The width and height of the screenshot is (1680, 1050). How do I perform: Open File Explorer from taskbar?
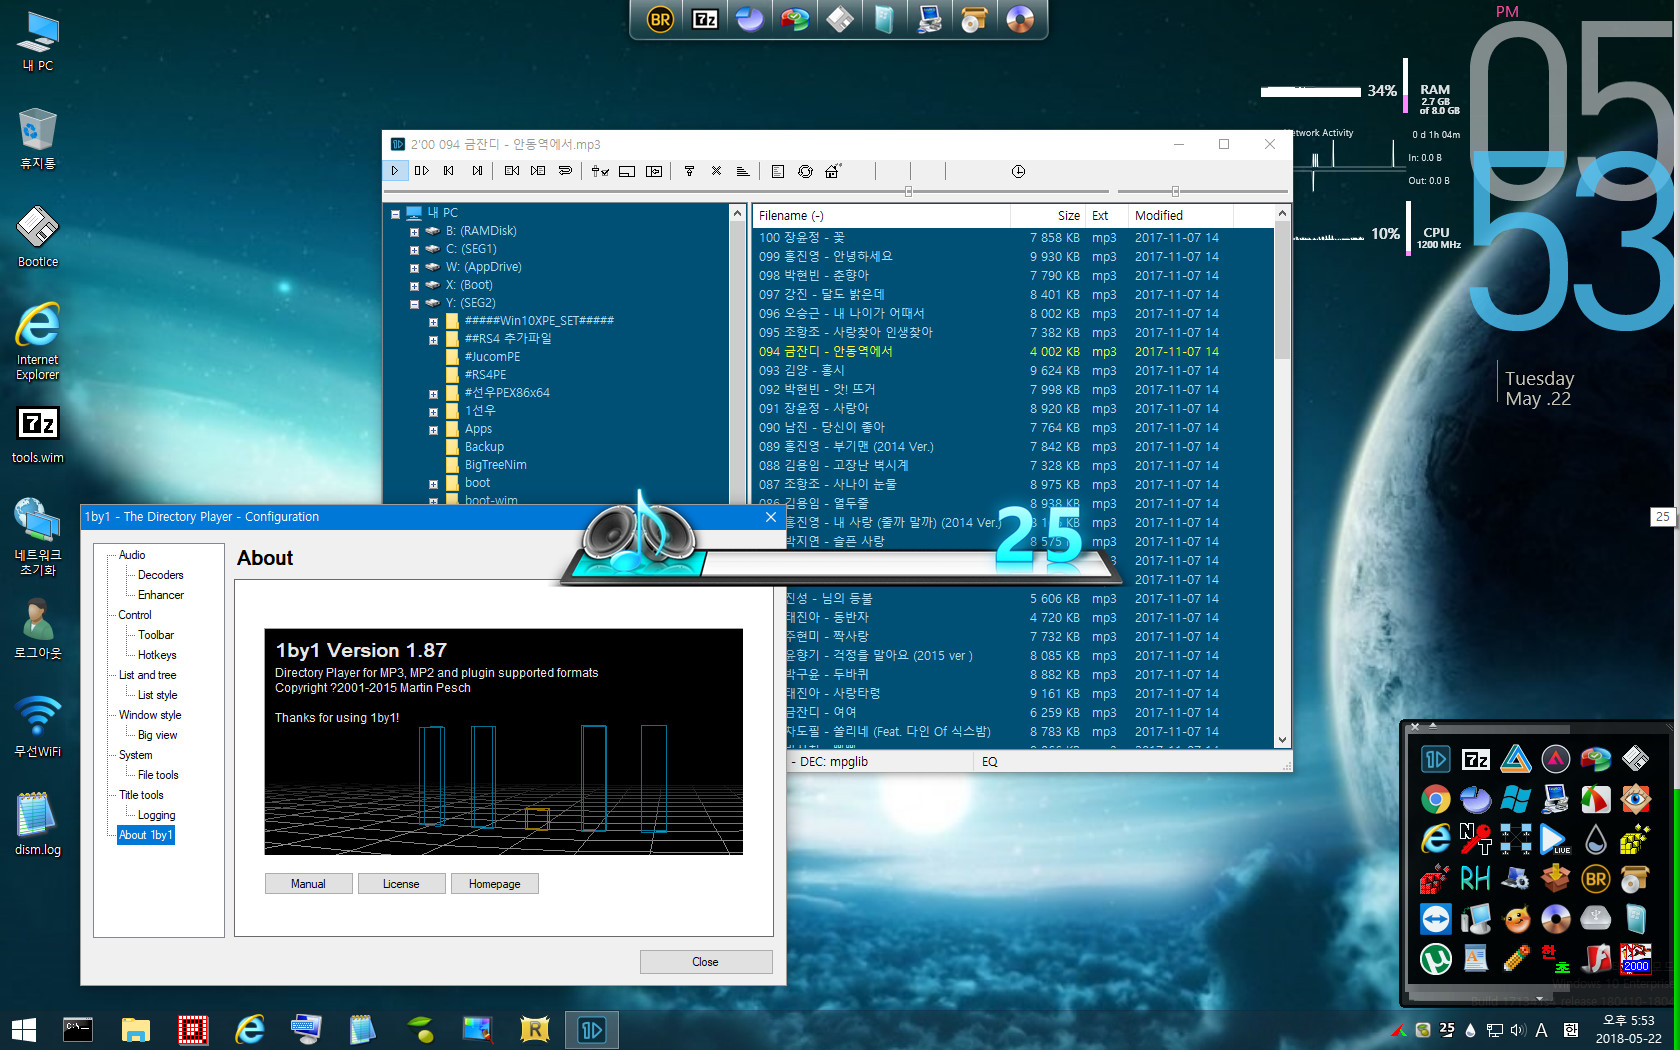click(x=135, y=1029)
